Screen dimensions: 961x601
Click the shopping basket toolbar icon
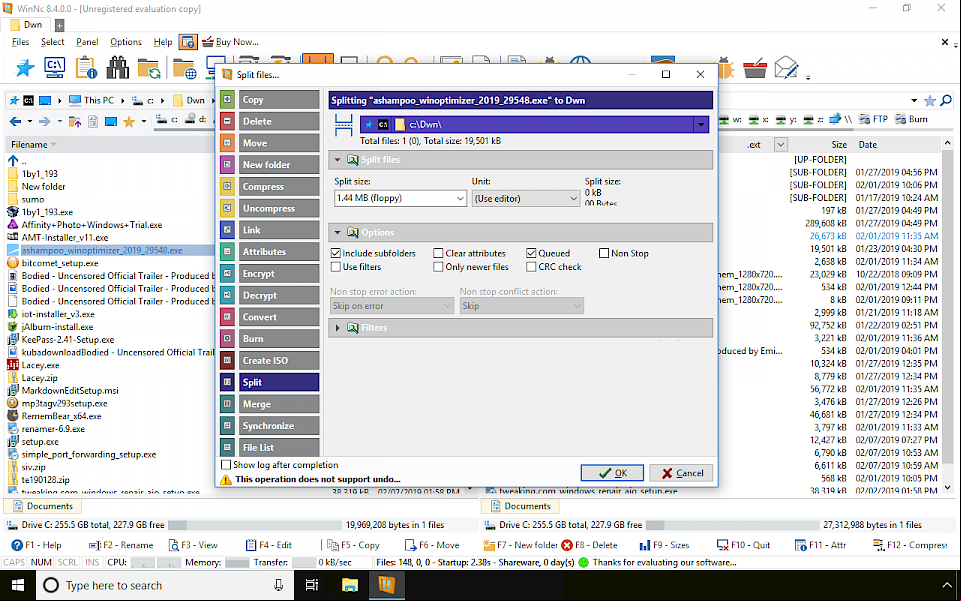[x=754, y=67]
